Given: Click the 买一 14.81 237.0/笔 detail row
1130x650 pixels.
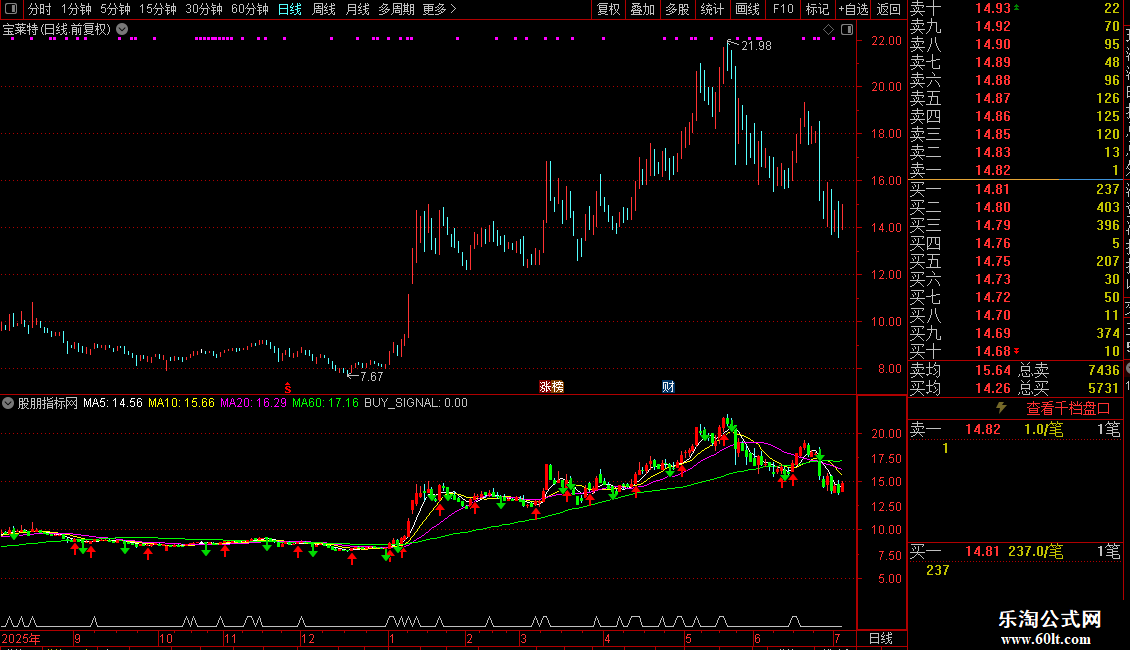Looking at the screenshot, I should point(1015,551).
